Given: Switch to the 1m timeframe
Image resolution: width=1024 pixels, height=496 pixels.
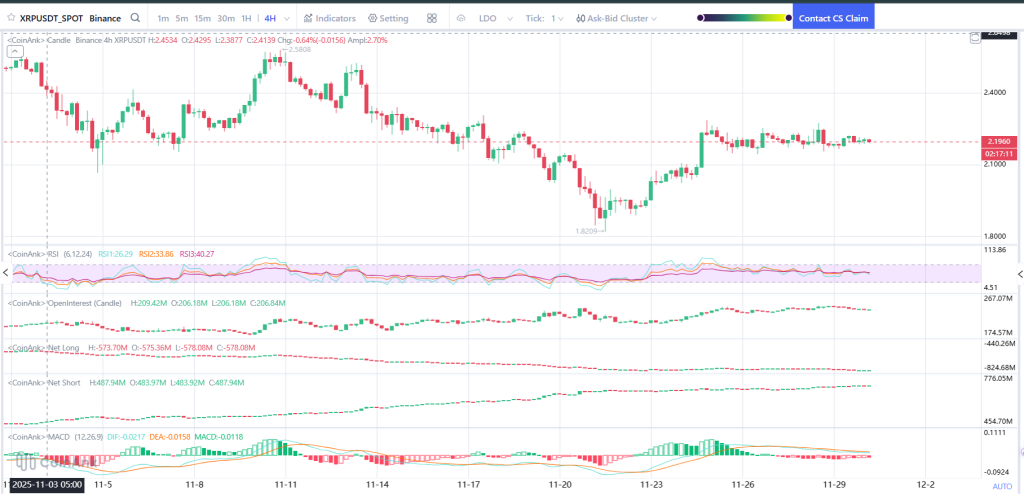Looking at the screenshot, I should [163, 18].
